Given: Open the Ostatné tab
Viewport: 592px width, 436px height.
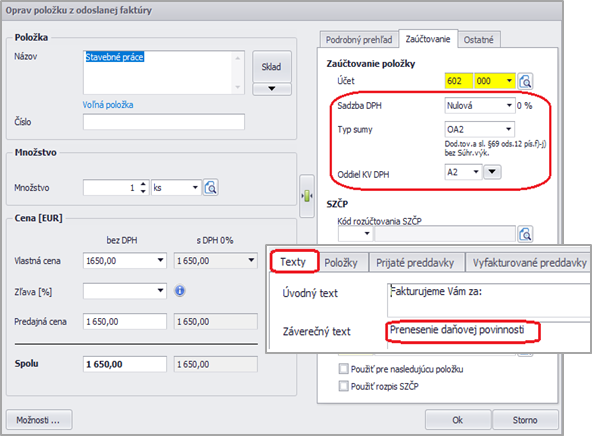Looking at the screenshot, I should [x=478, y=40].
